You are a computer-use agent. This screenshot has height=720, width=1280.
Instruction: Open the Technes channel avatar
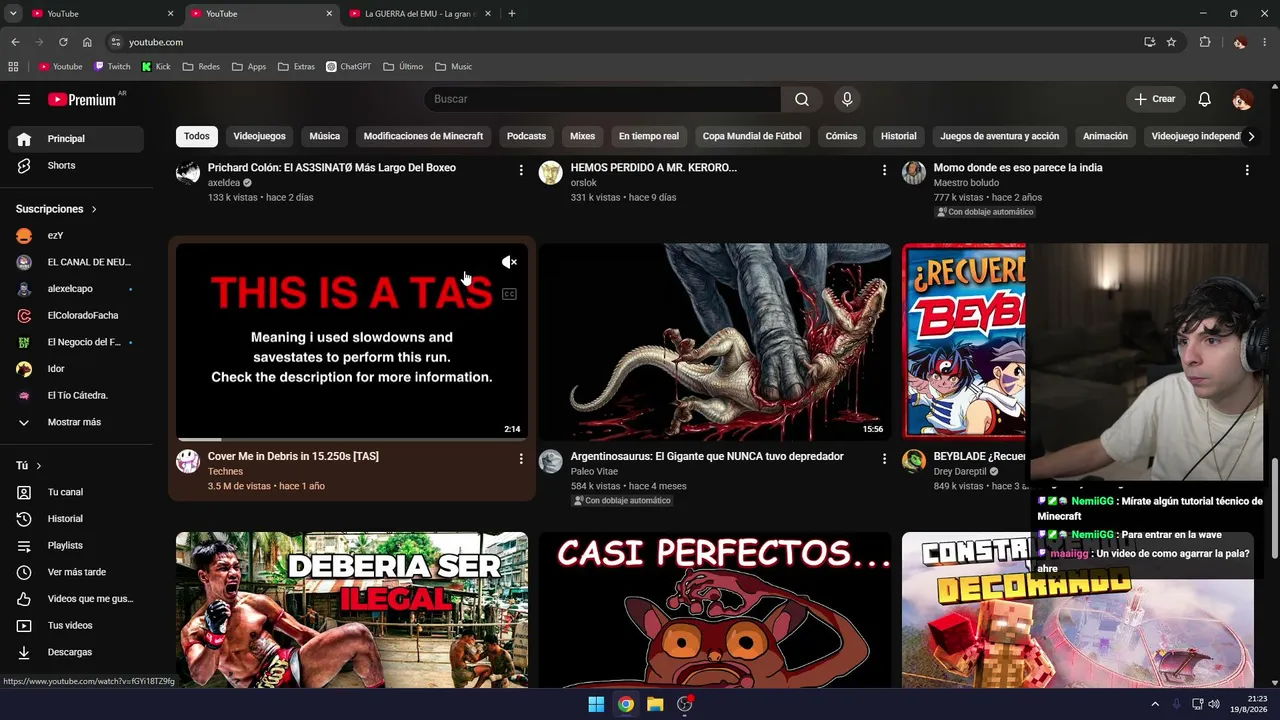click(x=188, y=461)
